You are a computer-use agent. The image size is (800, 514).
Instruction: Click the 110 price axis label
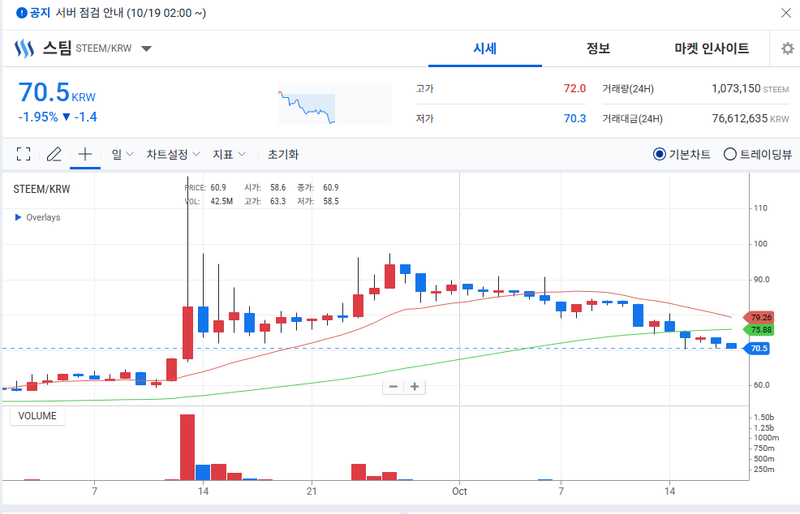(761, 208)
